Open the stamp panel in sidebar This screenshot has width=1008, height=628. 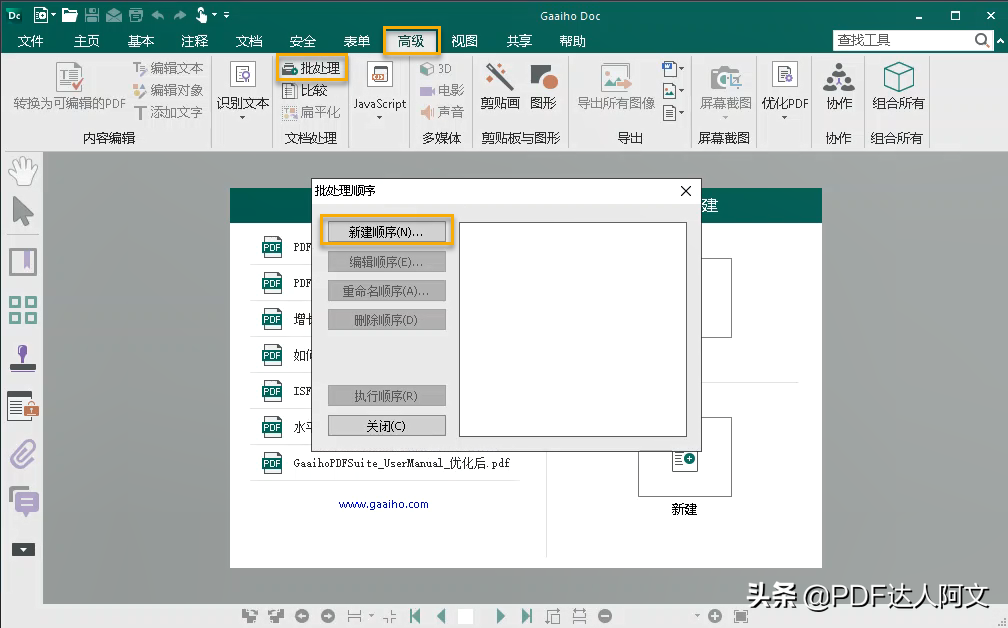(23, 358)
